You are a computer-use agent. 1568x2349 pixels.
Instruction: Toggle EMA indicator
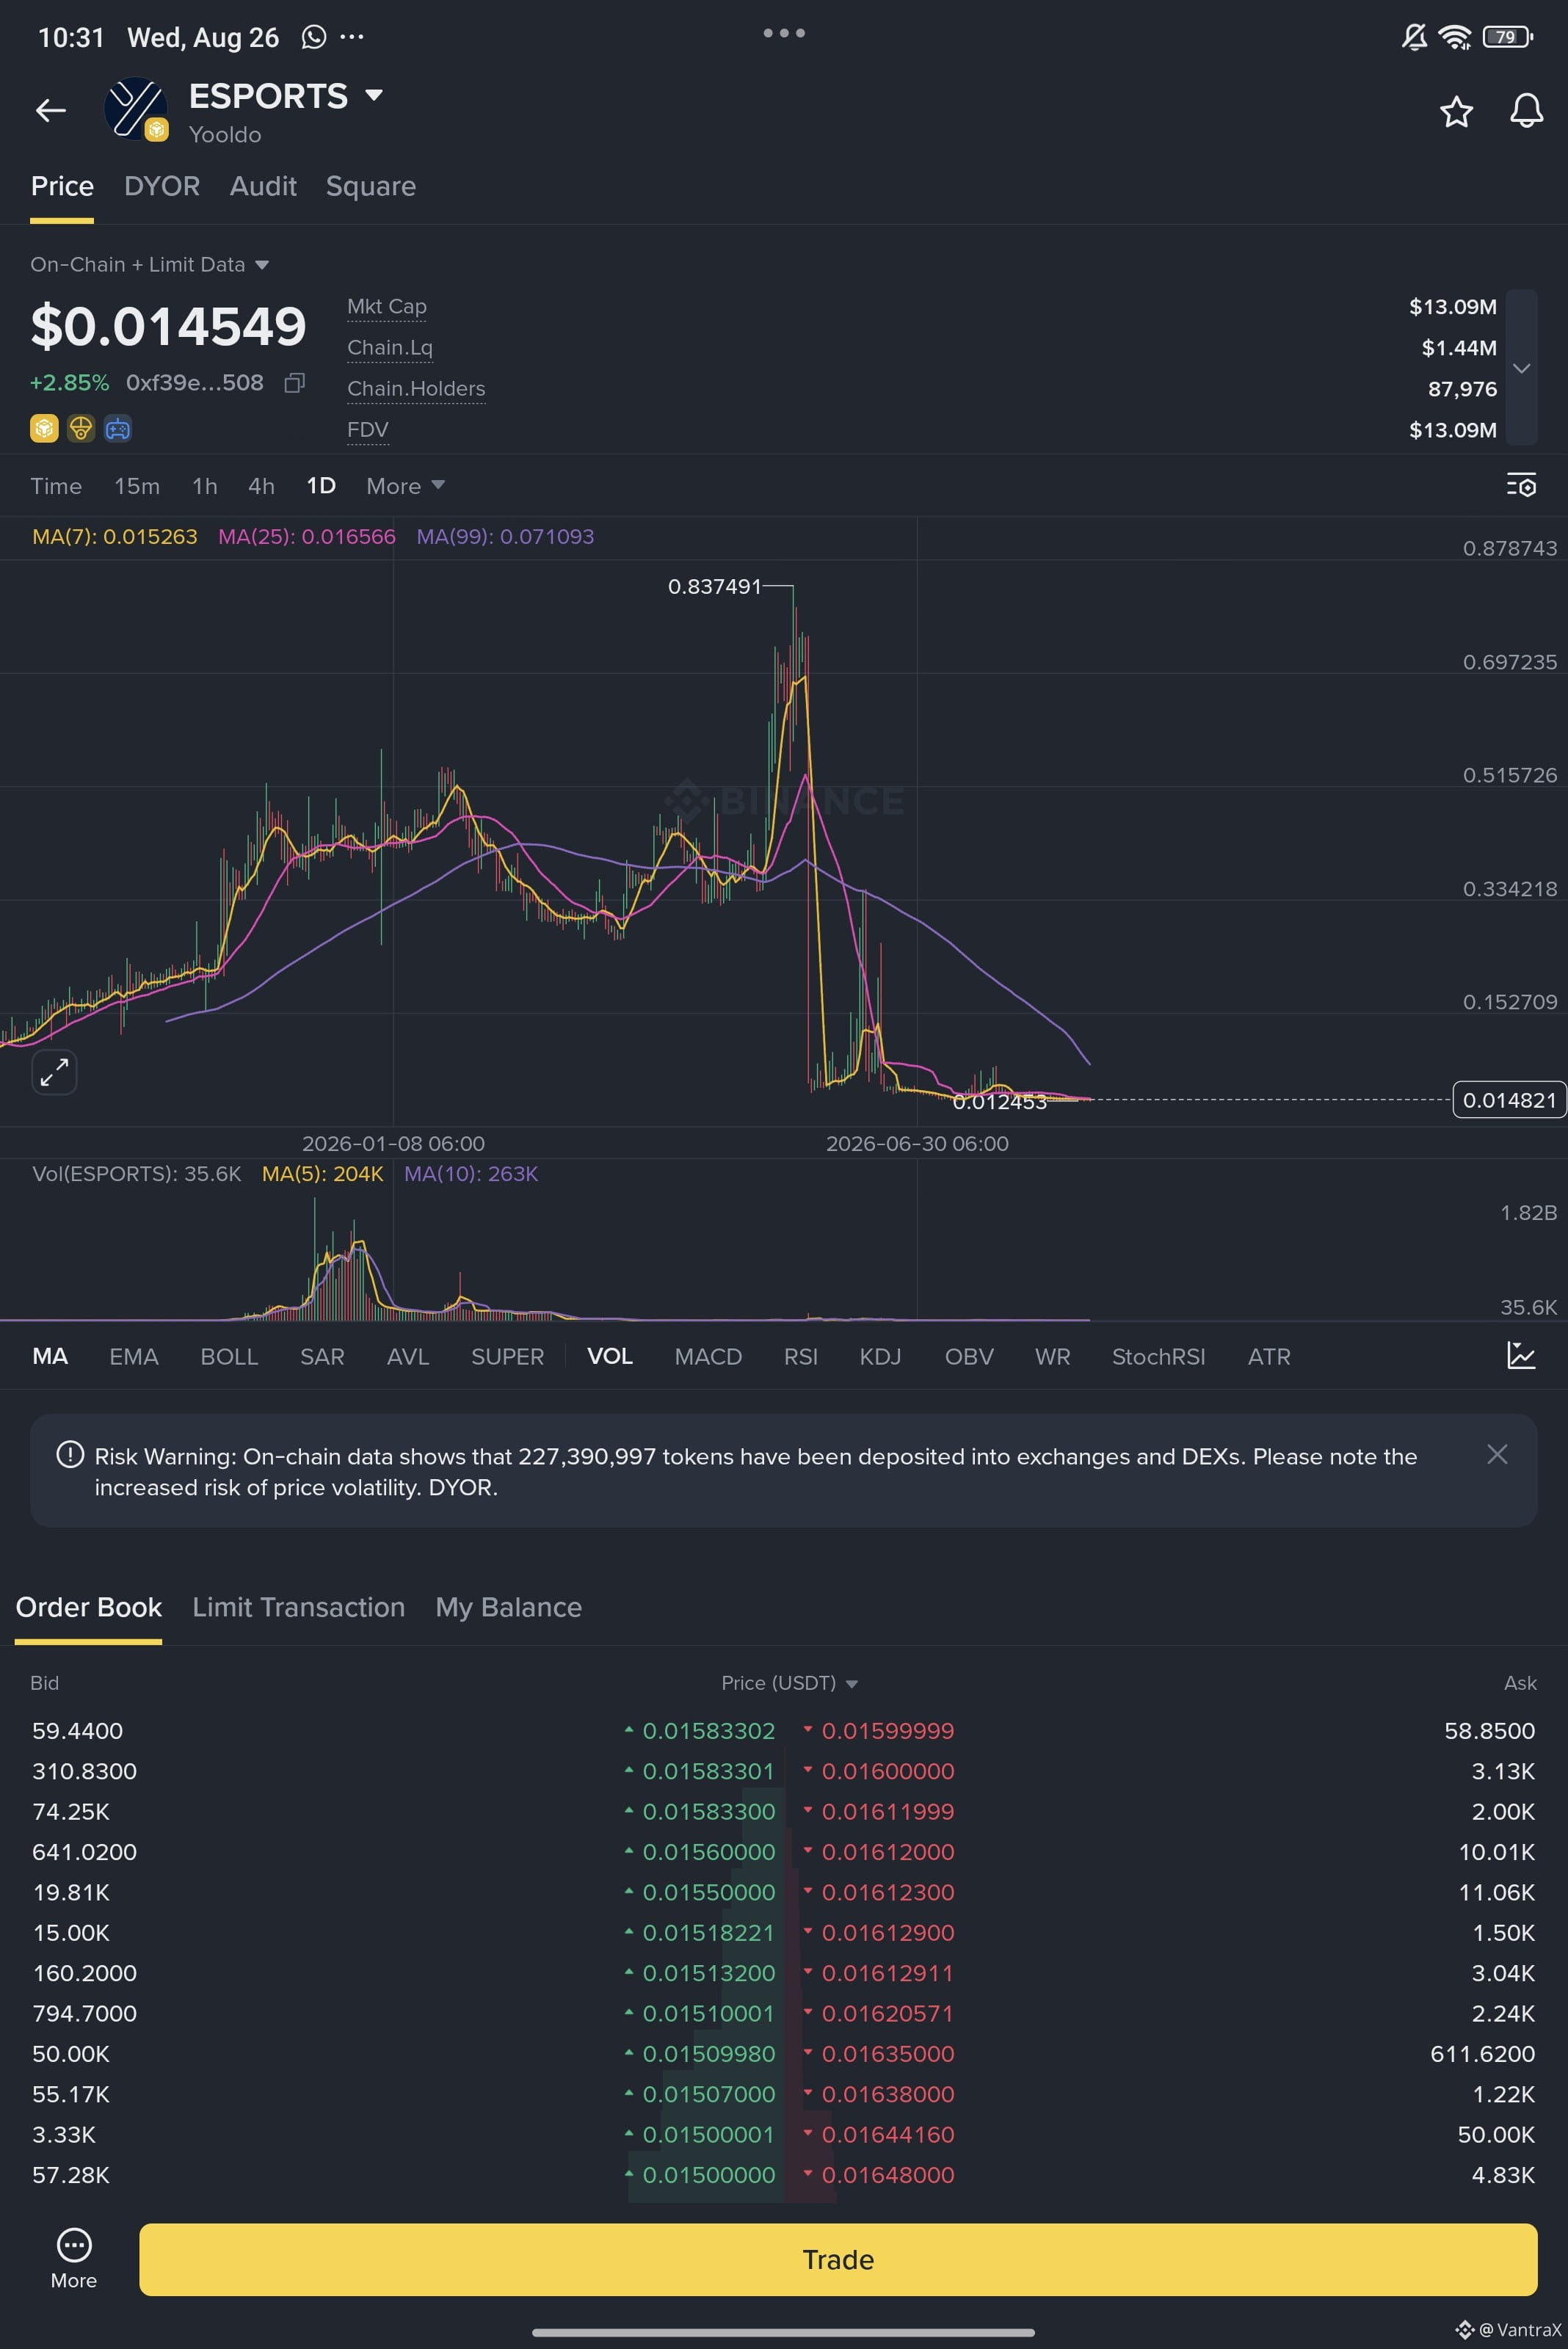point(134,1357)
